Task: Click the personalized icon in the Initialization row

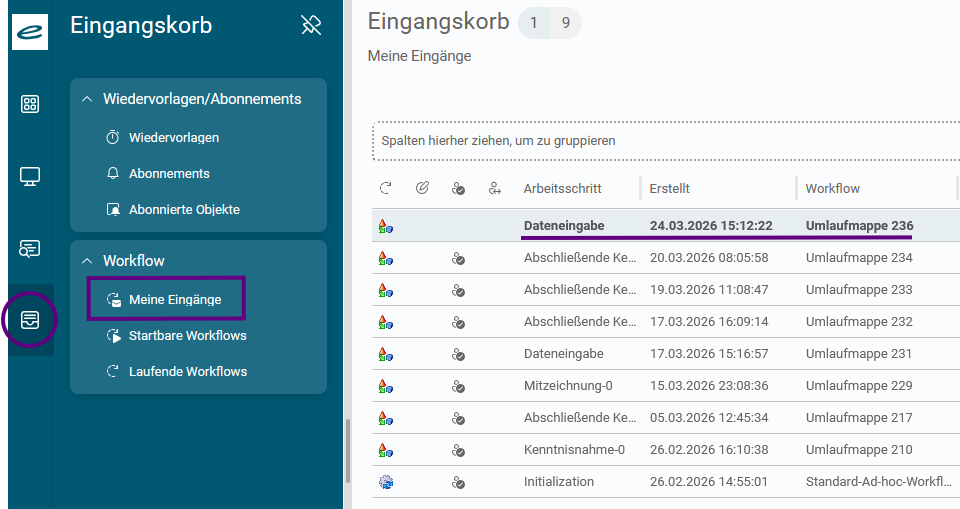Action: pos(458,483)
